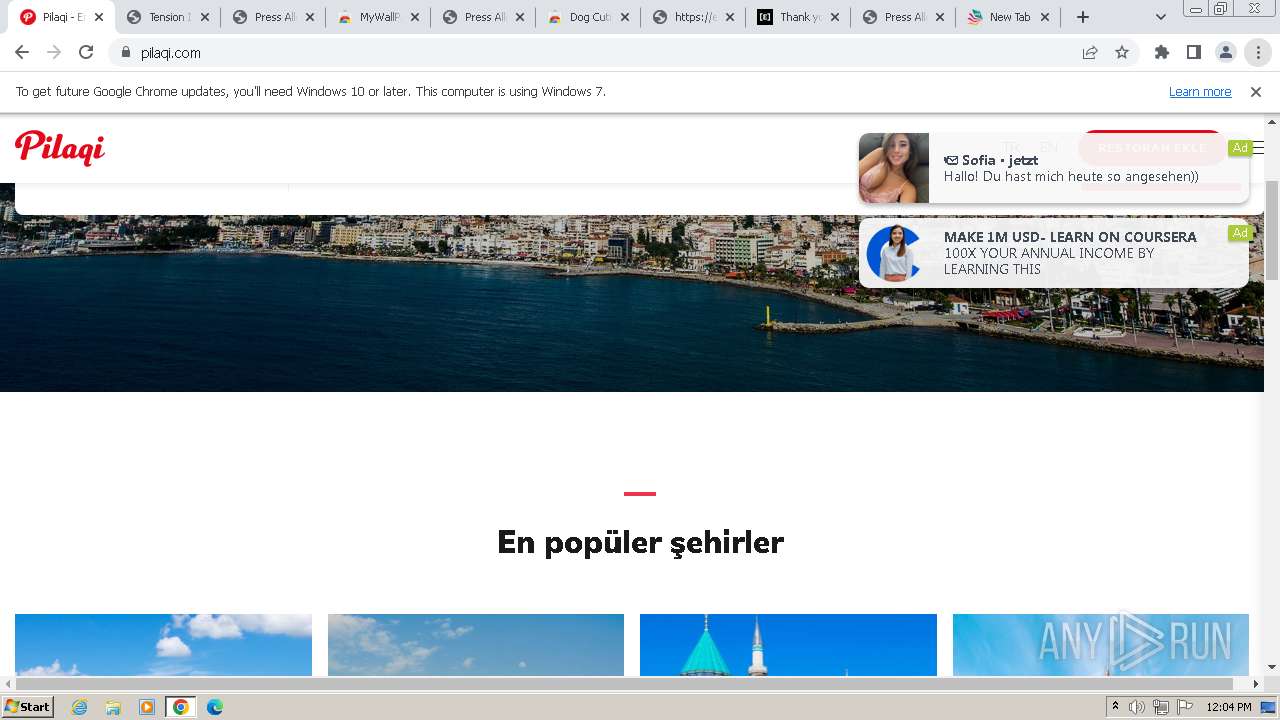Share this page icon
This screenshot has width=1280, height=720.
(1090, 53)
